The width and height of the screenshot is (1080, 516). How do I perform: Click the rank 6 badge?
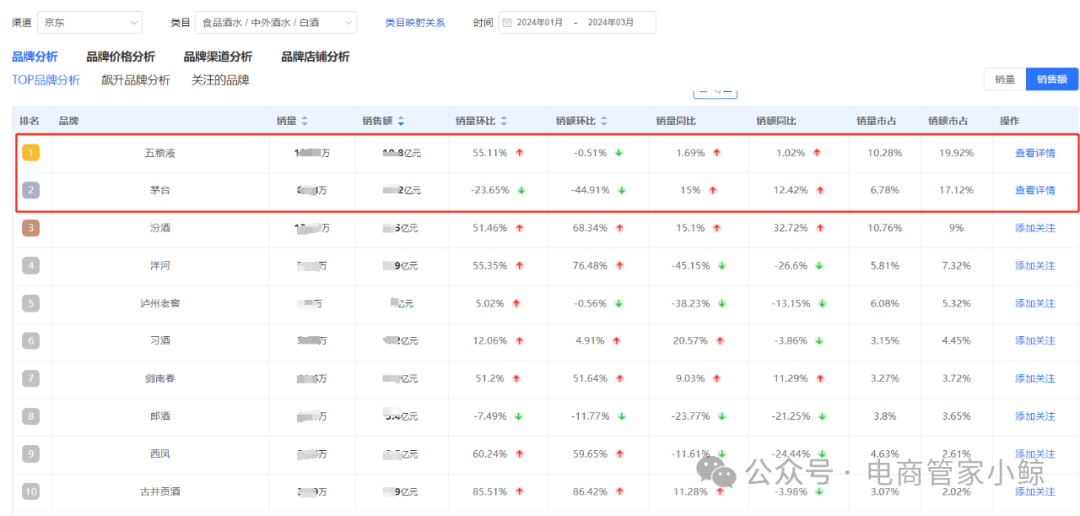pos(30,341)
